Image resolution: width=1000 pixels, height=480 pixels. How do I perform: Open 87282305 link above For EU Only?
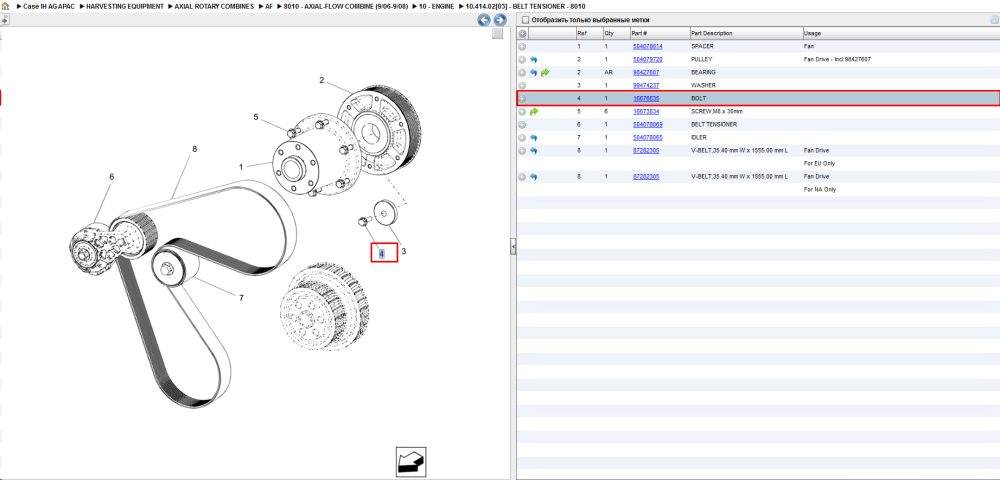645,151
